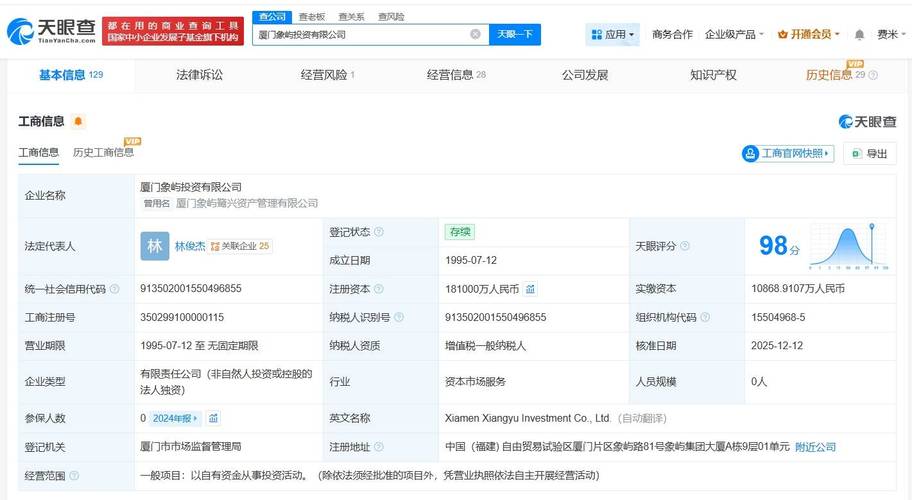This screenshot has width=912, height=500.
Task: Open the 应用 dropdown menu
Action: tap(614, 34)
